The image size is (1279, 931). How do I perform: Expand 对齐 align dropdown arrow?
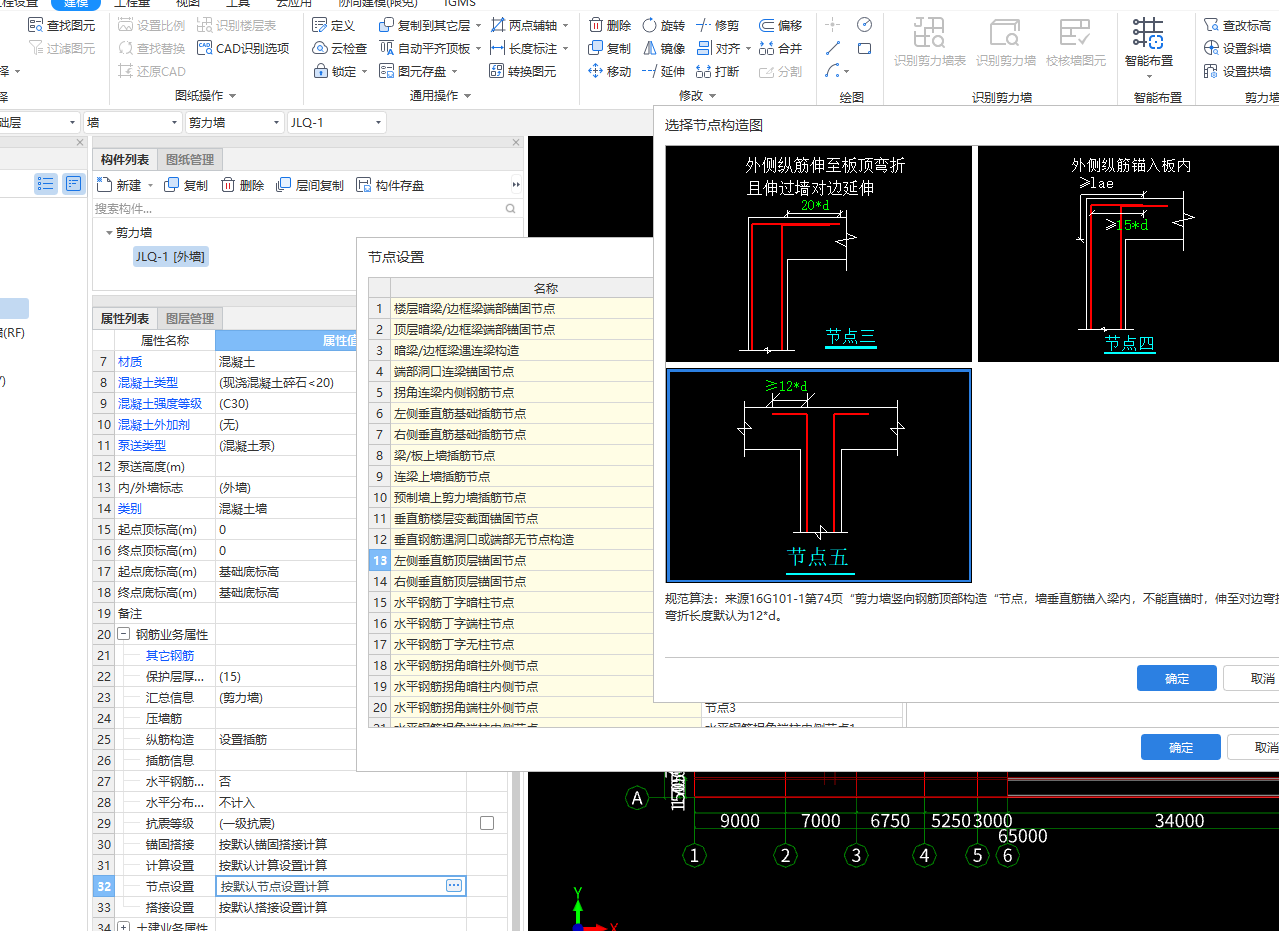point(749,48)
